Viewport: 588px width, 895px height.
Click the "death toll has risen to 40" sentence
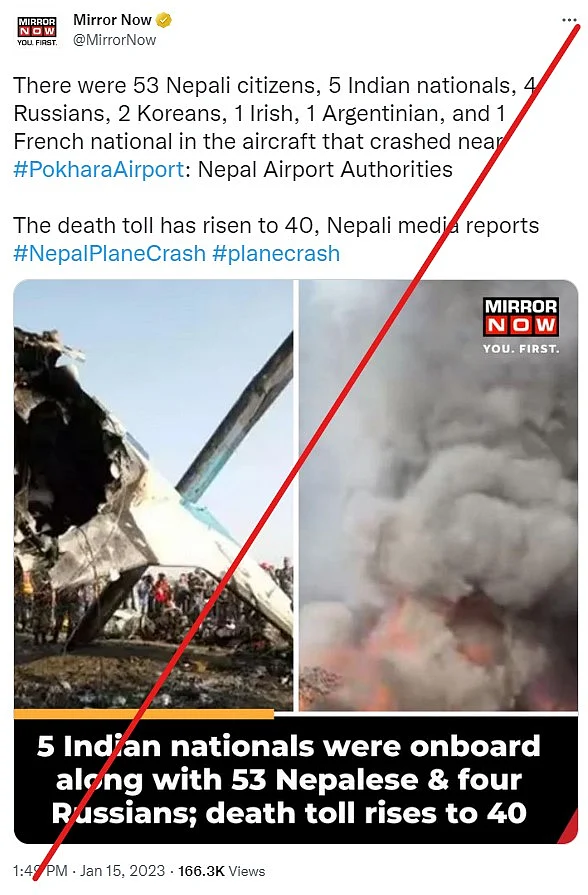[x=276, y=225]
